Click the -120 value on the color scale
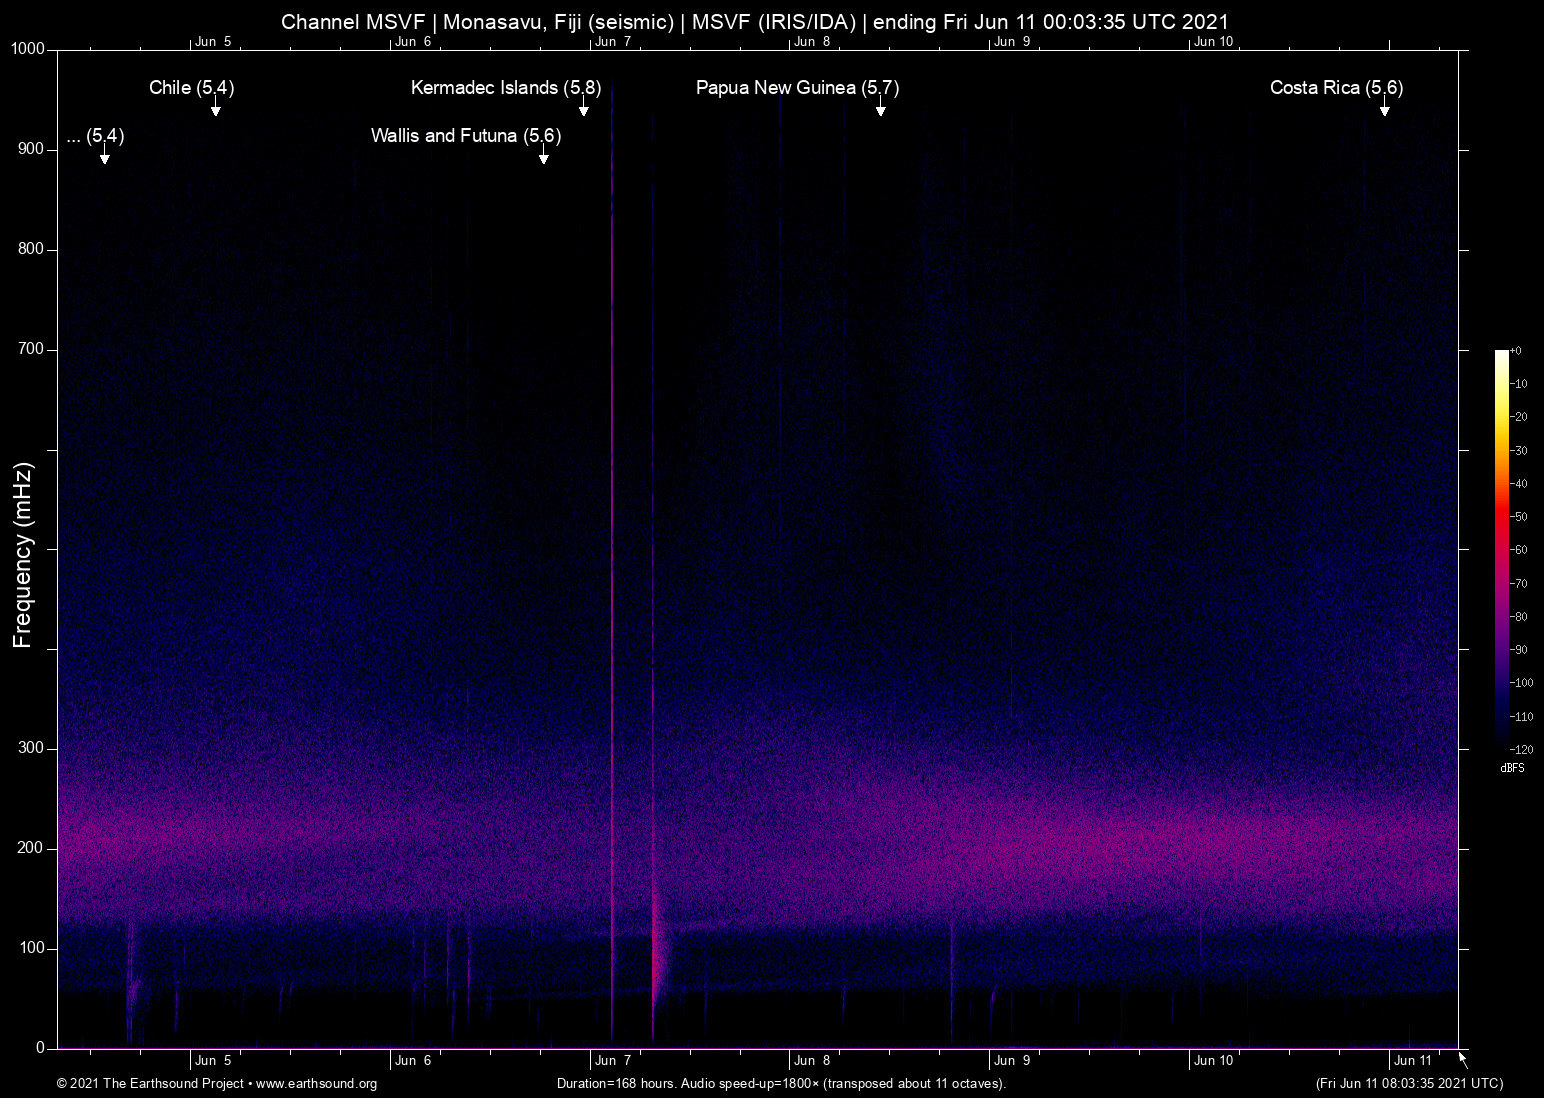 (1521, 749)
